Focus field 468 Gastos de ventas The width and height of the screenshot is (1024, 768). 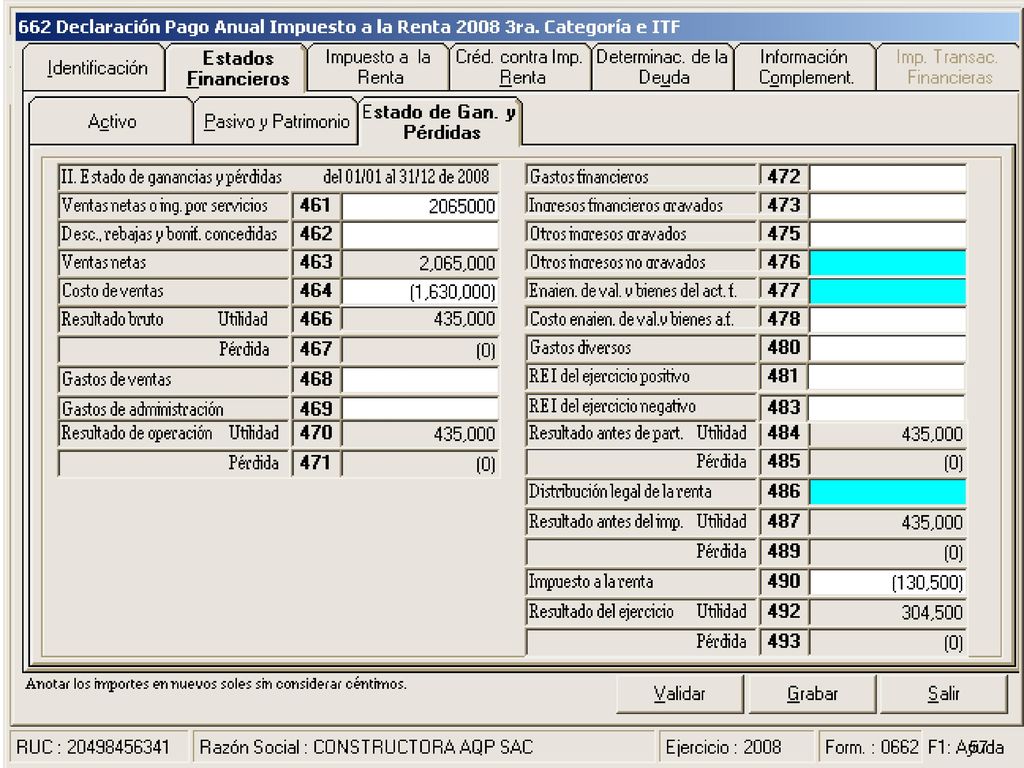click(420, 380)
